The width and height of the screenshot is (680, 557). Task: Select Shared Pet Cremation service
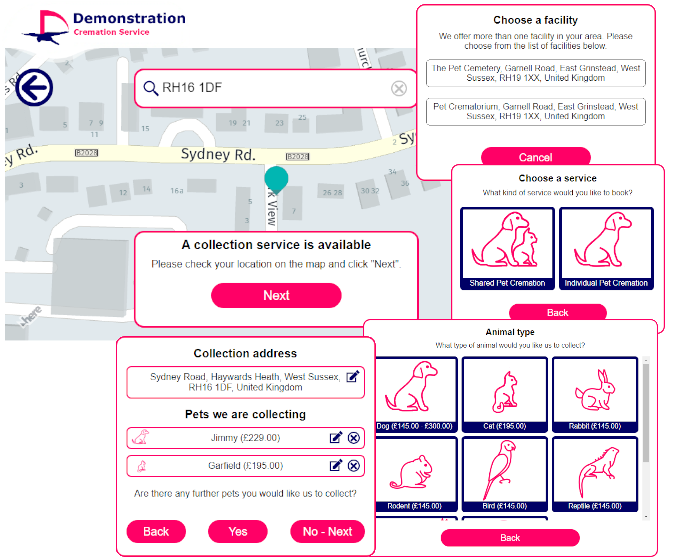[x=507, y=249]
